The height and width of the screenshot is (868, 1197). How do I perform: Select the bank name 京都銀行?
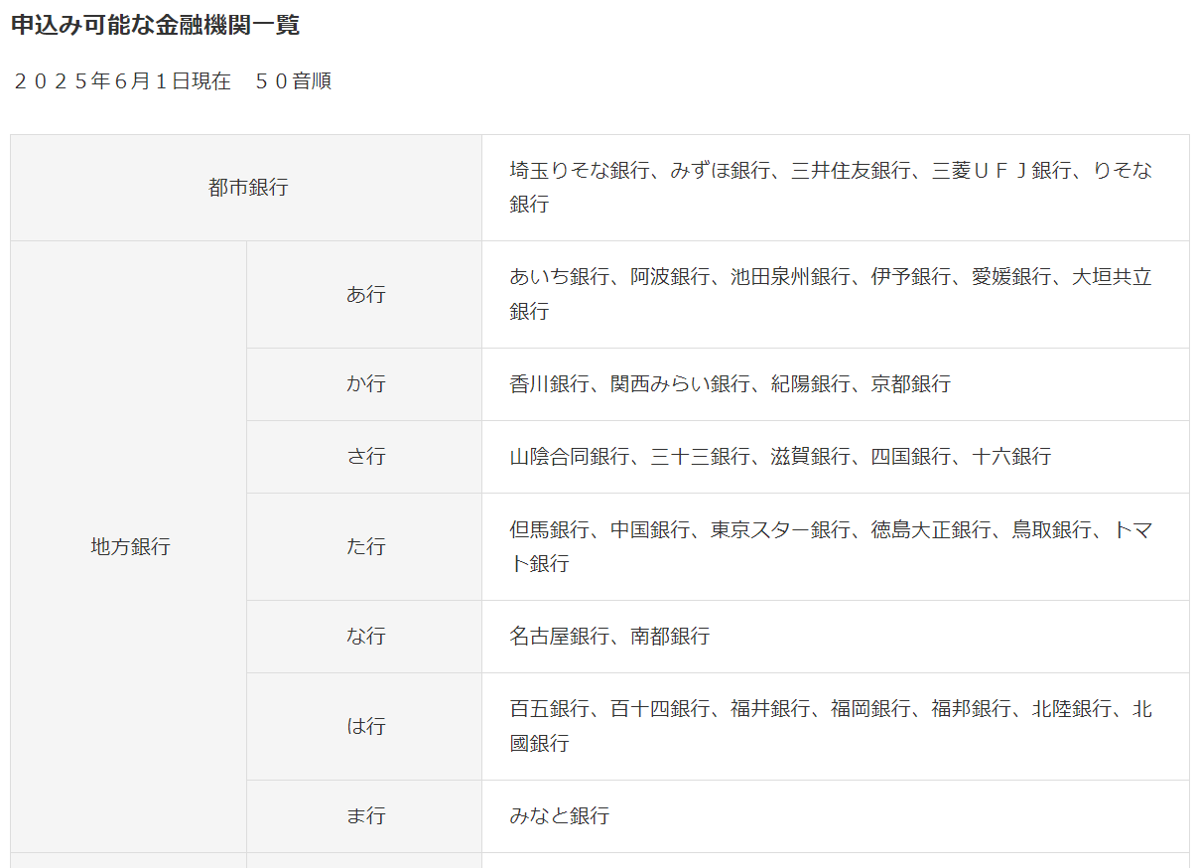point(911,384)
